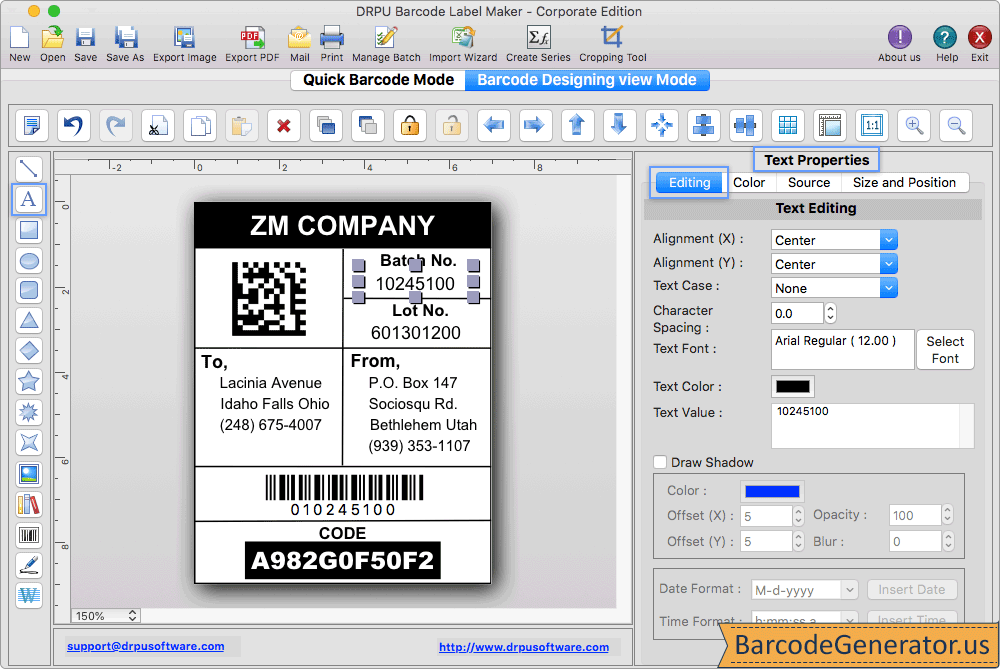Click the blue down arrow icon
This screenshot has height=669, width=1000.
(x=619, y=125)
